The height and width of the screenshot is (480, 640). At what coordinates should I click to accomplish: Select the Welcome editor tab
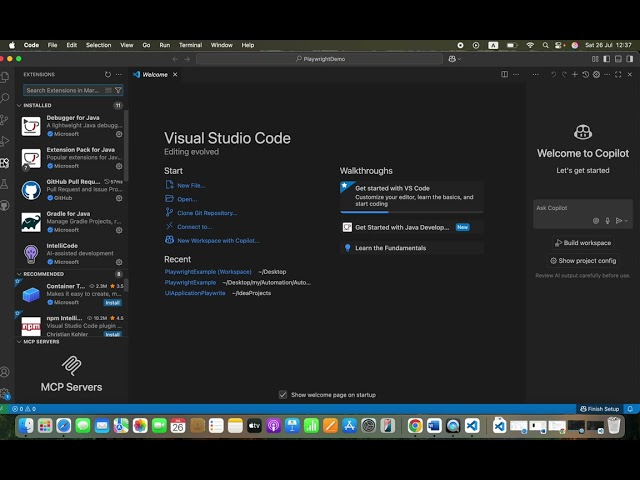[155, 74]
